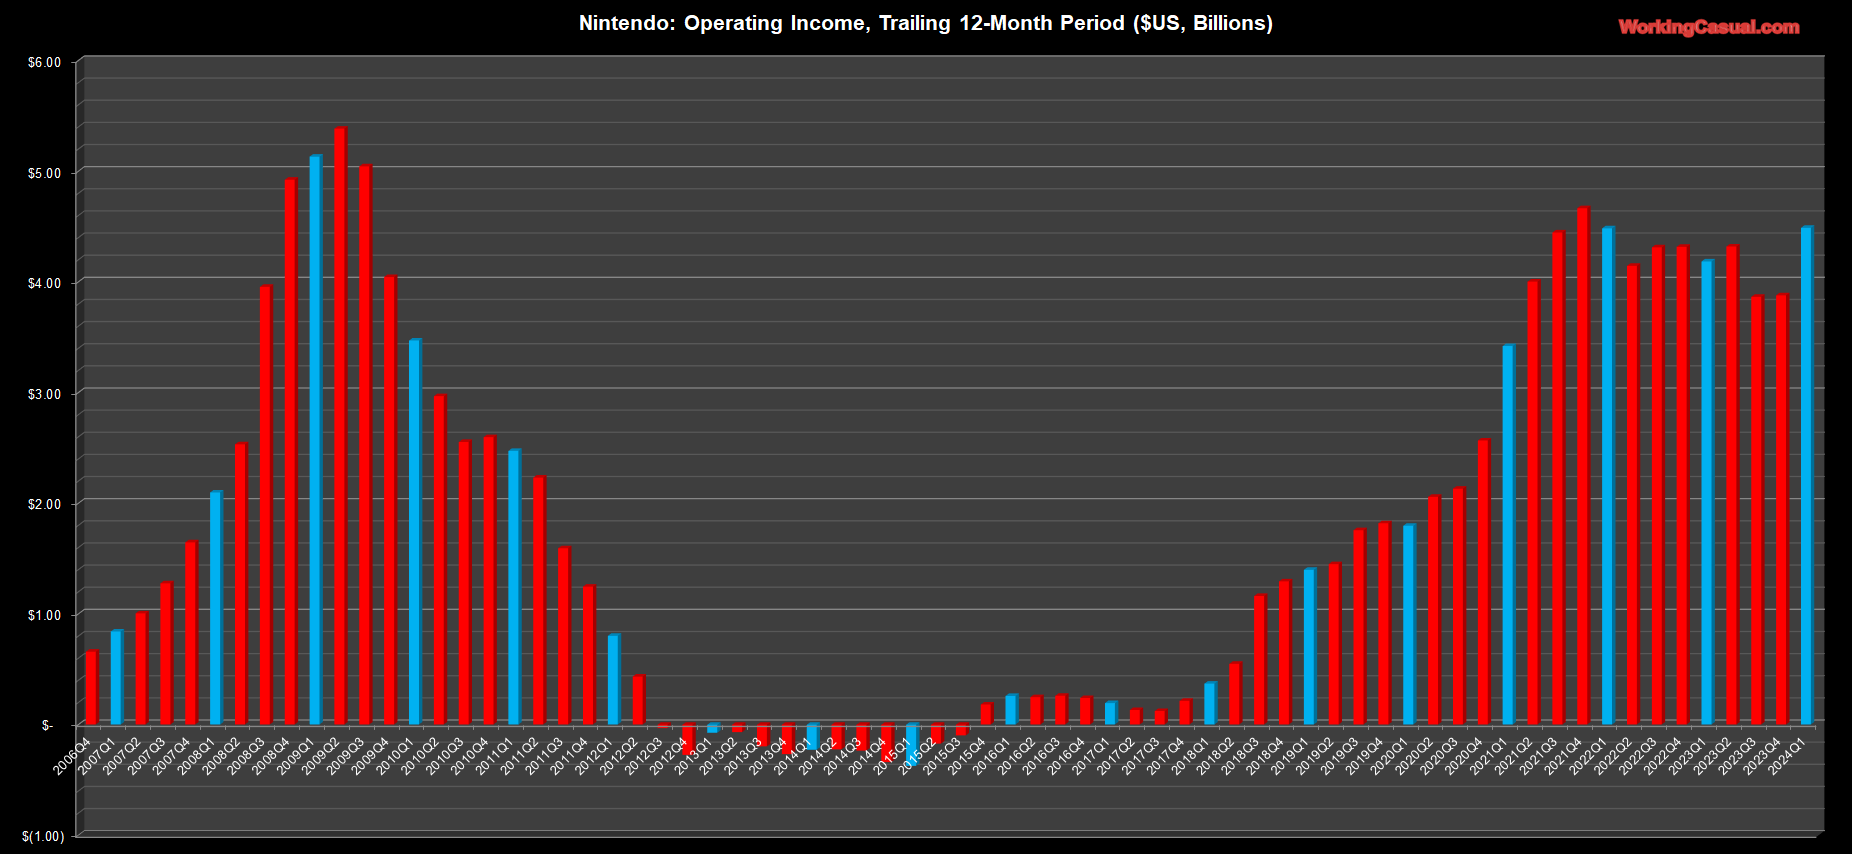Click the $2.00 y-axis label
The height and width of the screenshot is (854, 1852).
(44, 504)
